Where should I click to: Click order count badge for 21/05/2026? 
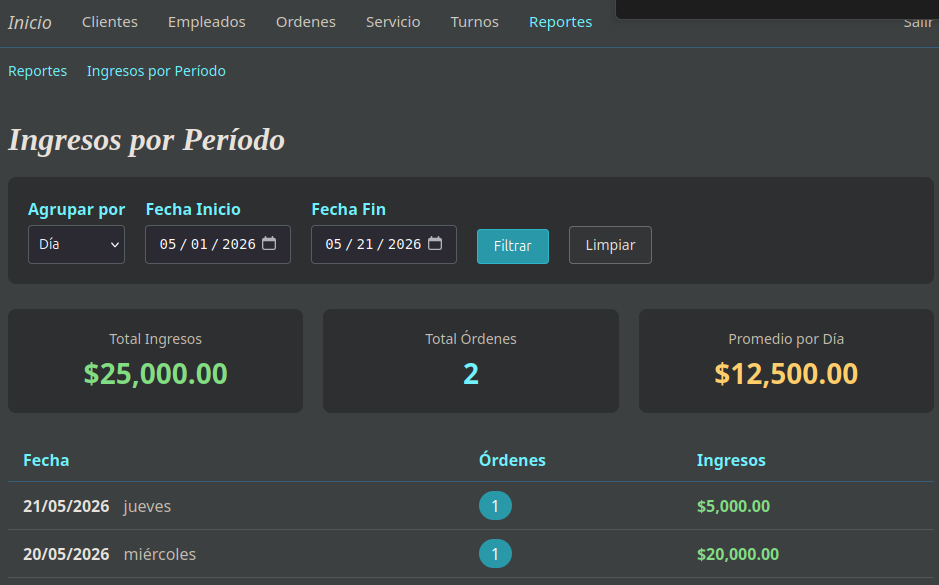click(x=495, y=506)
